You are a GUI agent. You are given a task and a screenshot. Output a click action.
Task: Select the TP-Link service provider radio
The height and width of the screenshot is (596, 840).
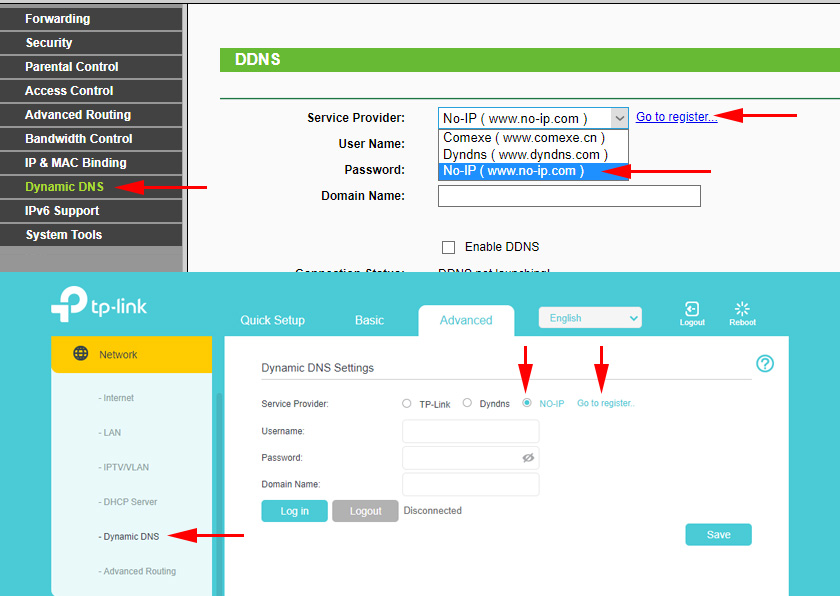[407, 404]
